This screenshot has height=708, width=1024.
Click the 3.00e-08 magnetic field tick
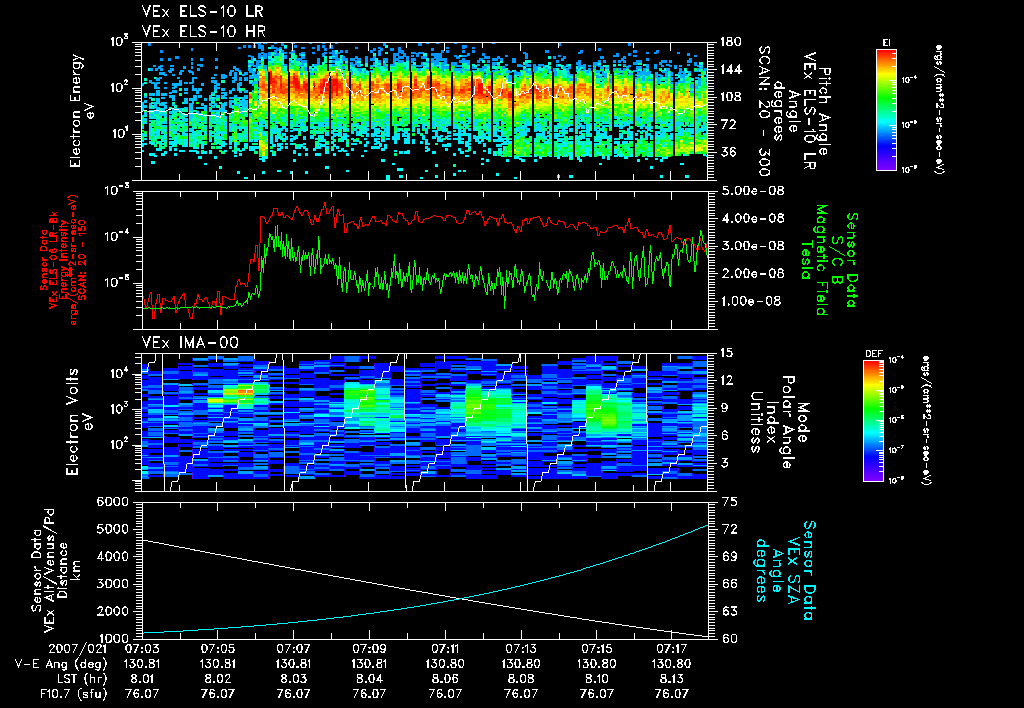[752, 246]
